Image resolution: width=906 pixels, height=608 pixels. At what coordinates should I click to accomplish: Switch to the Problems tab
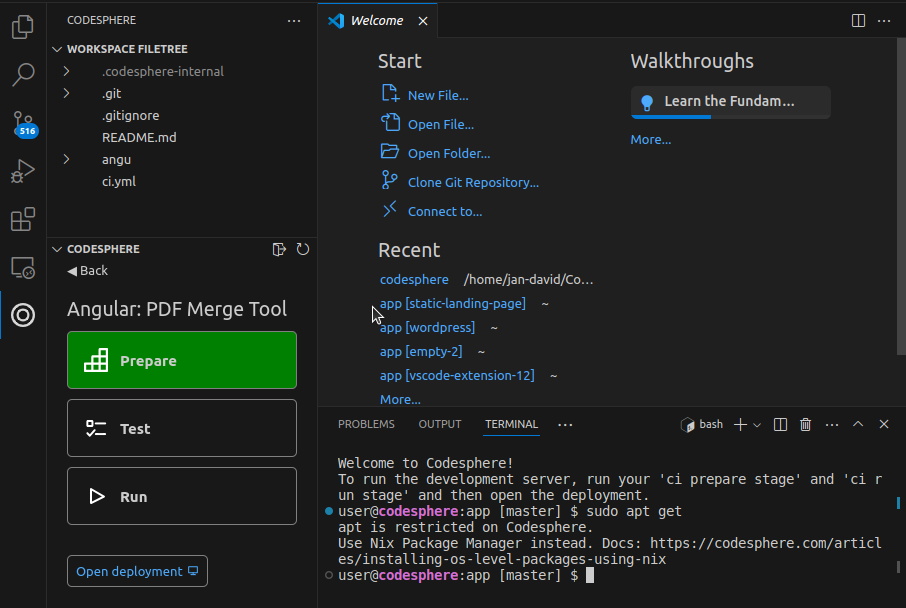pyautogui.click(x=366, y=424)
